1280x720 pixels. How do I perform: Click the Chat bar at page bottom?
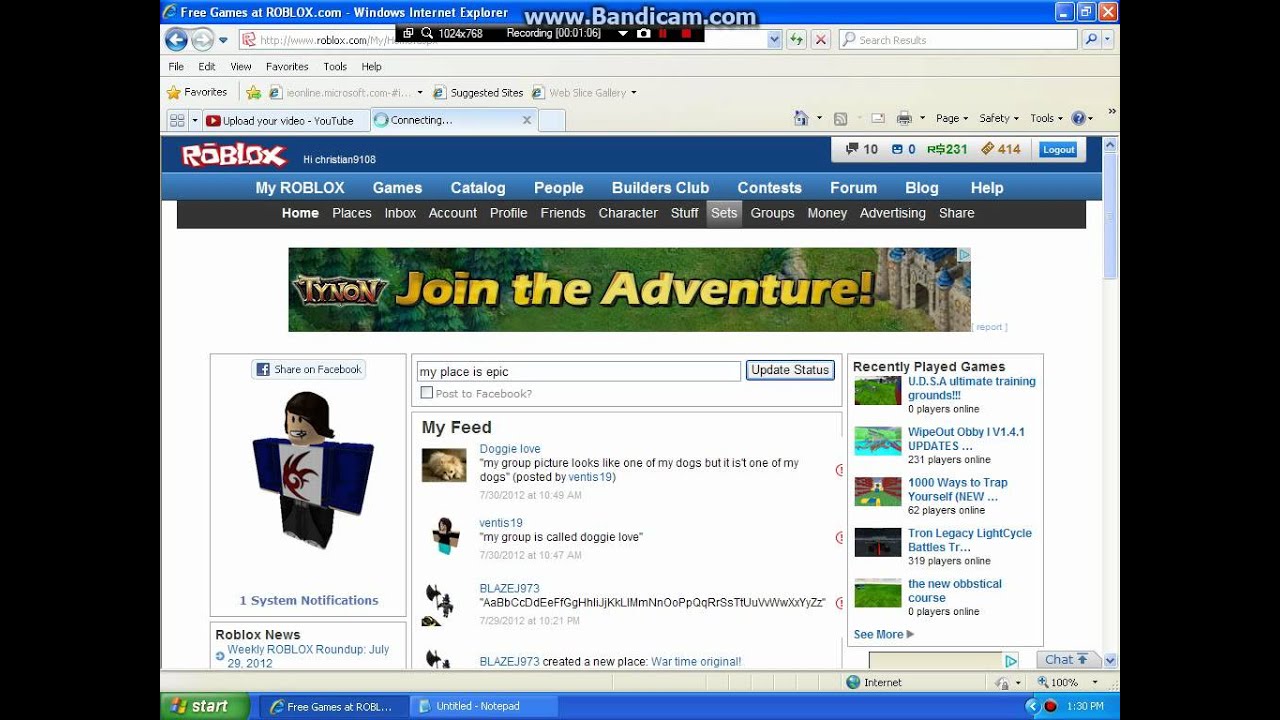click(1066, 660)
